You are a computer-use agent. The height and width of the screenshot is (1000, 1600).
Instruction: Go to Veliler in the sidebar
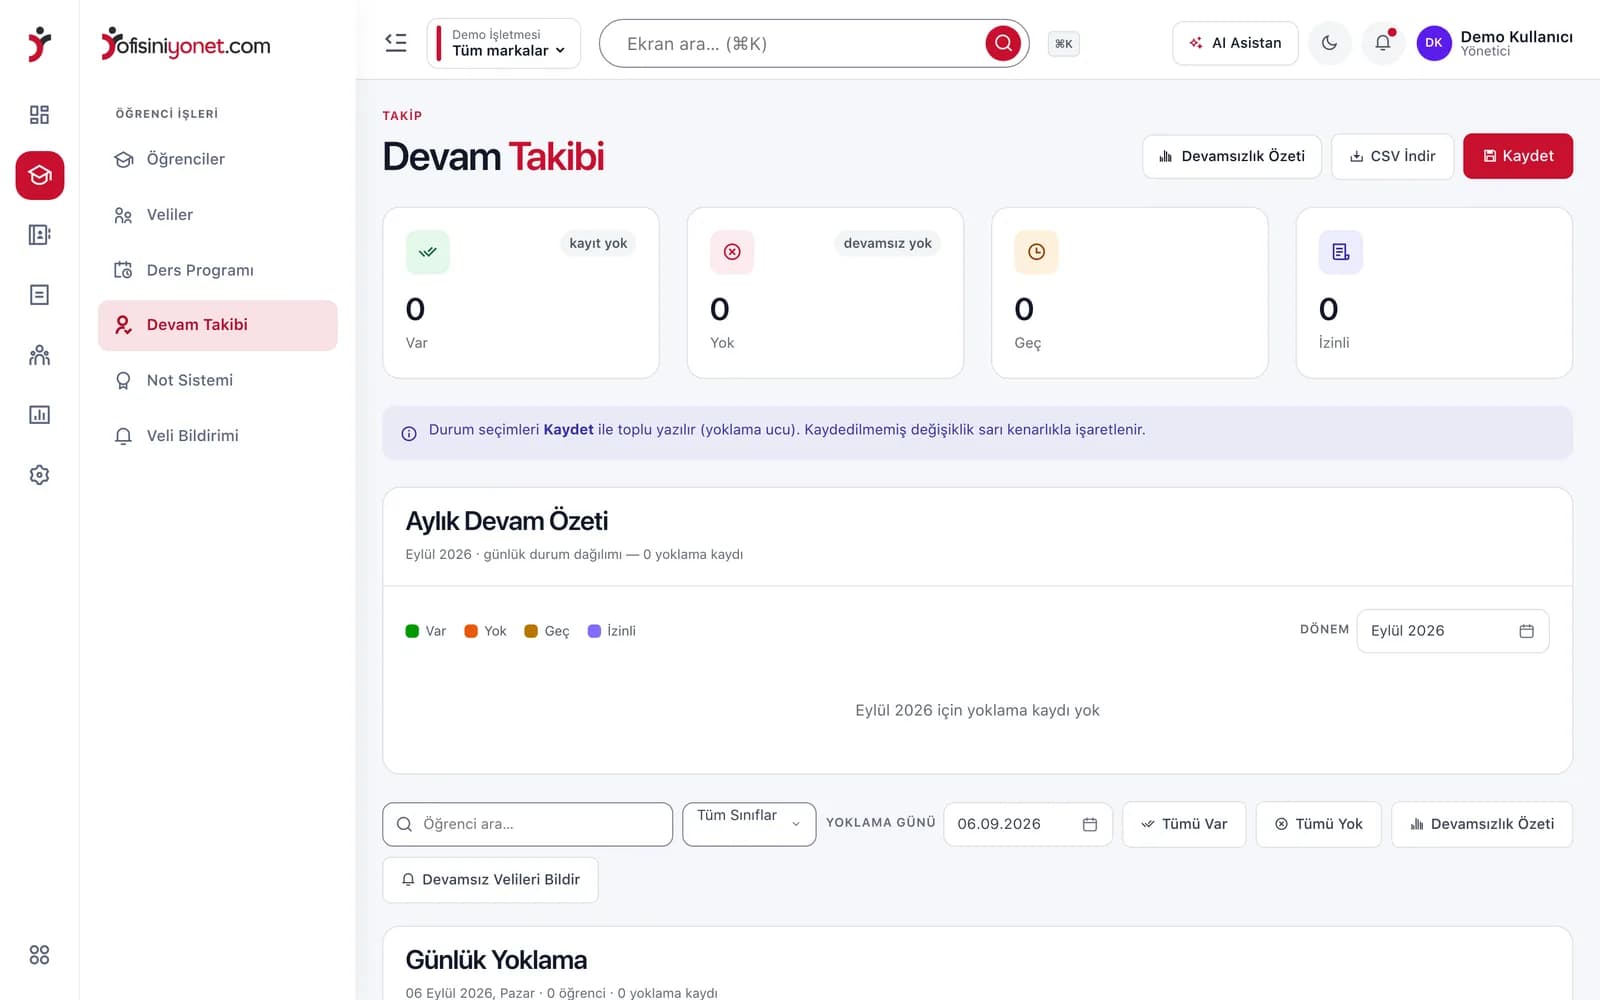[x=218, y=215]
